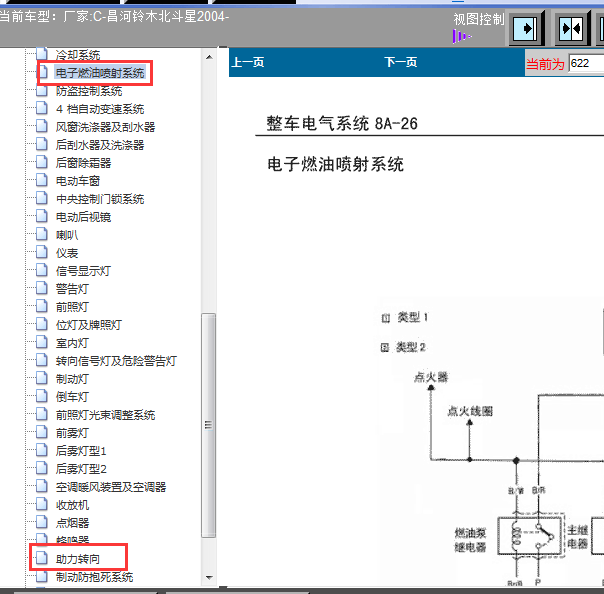This screenshot has height=594, width=604.
Task: Click 类型 2 legend entry
Action: click(403, 347)
